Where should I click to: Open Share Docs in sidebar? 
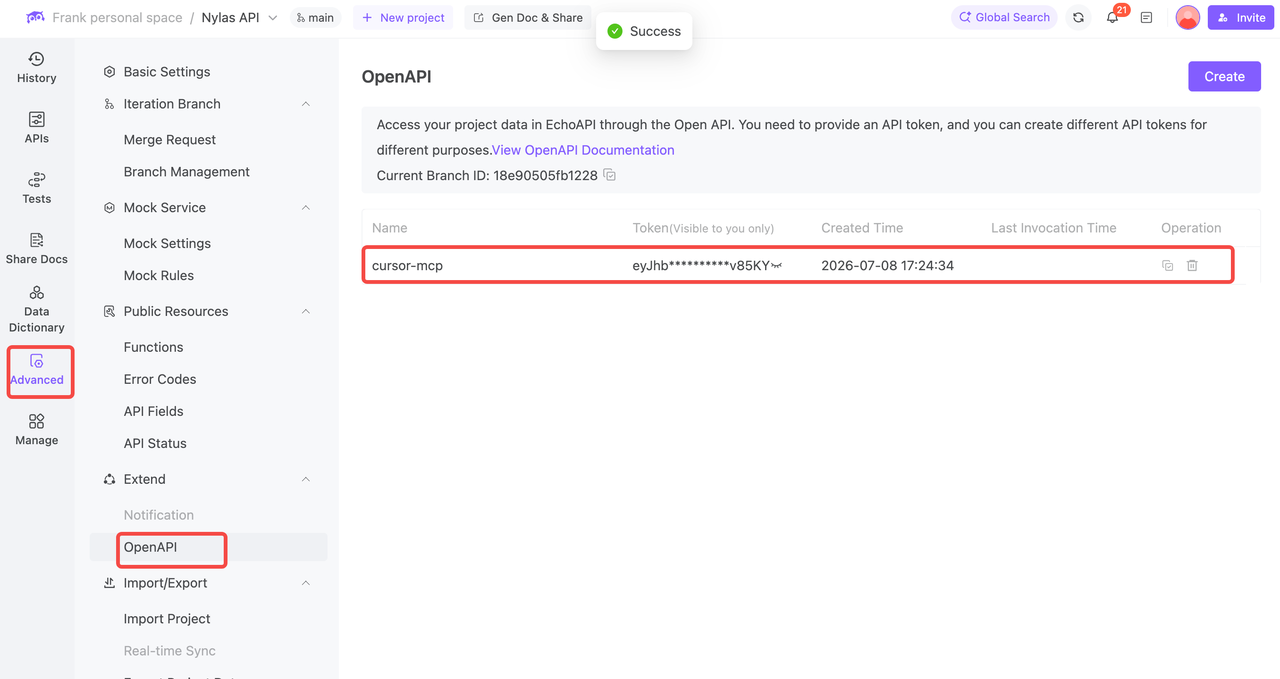pyautogui.click(x=36, y=248)
